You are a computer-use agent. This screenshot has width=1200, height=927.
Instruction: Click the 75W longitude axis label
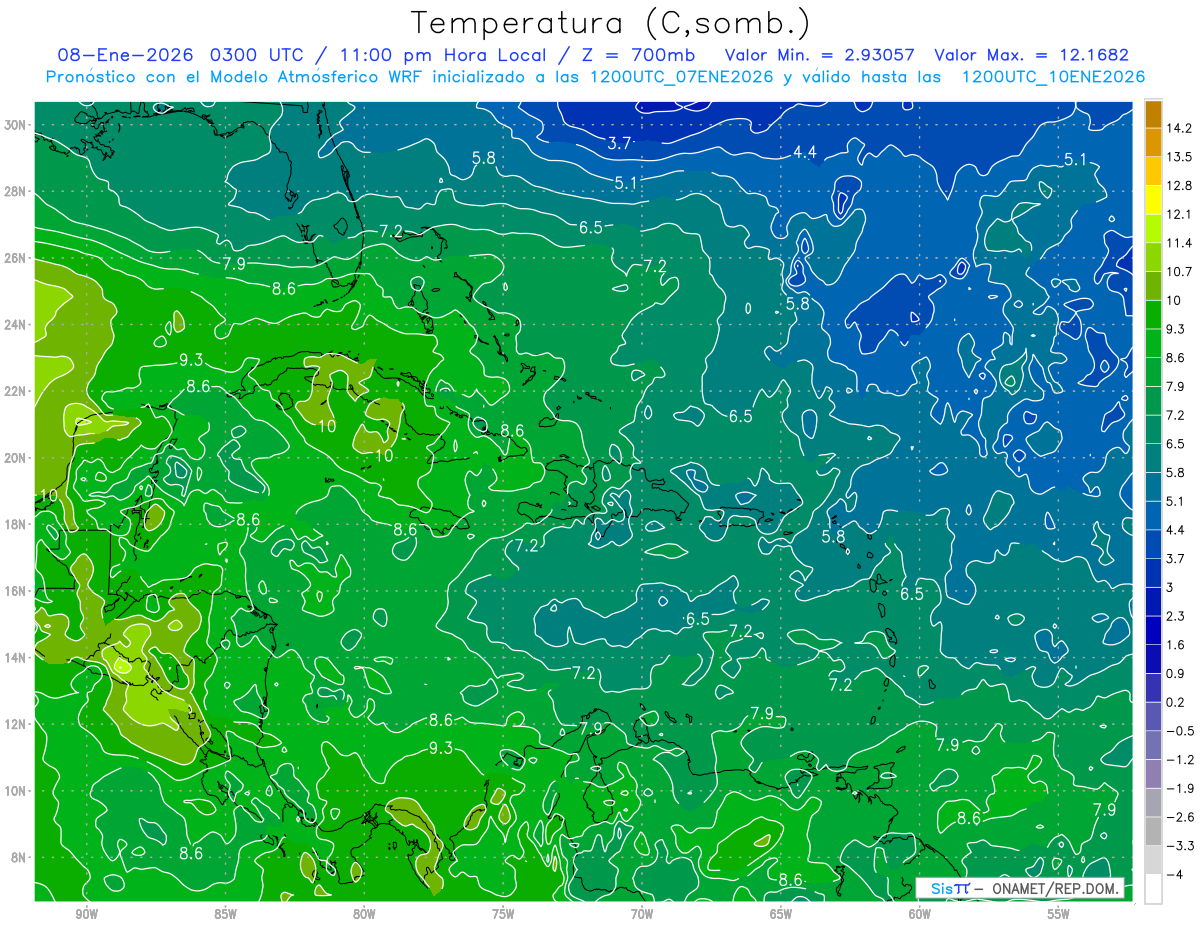pos(503,915)
